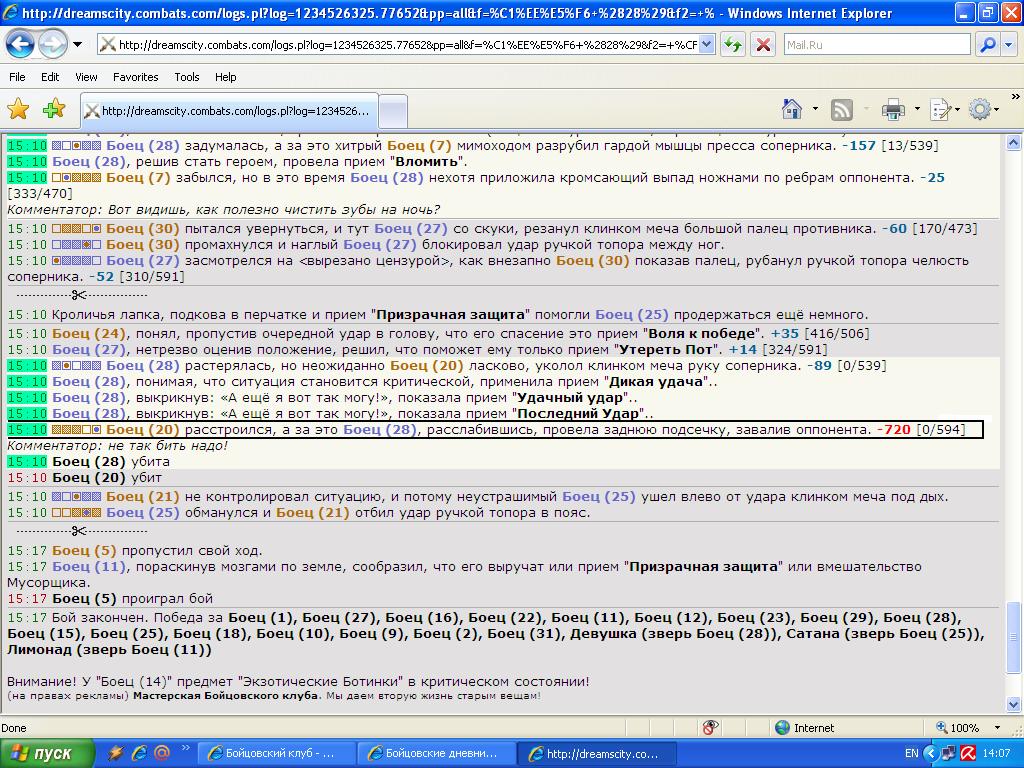Click the scrollbar down arrow

(1014, 704)
